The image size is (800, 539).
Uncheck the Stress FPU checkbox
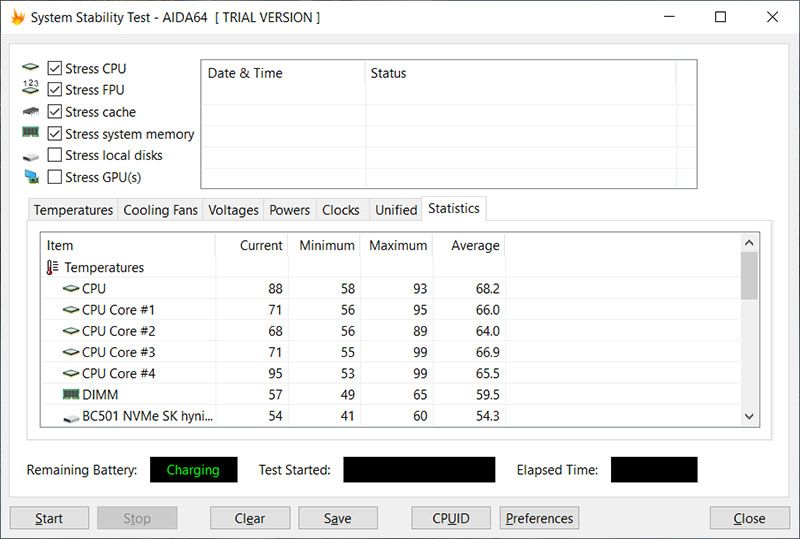tap(55, 89)
